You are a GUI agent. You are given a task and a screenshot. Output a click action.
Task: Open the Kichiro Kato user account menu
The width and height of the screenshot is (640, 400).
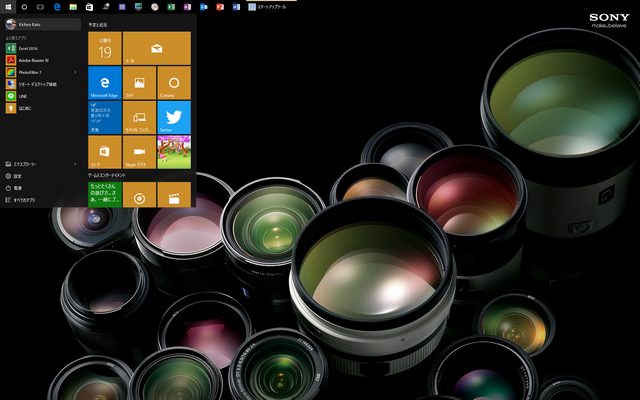(x=43, y=24)
